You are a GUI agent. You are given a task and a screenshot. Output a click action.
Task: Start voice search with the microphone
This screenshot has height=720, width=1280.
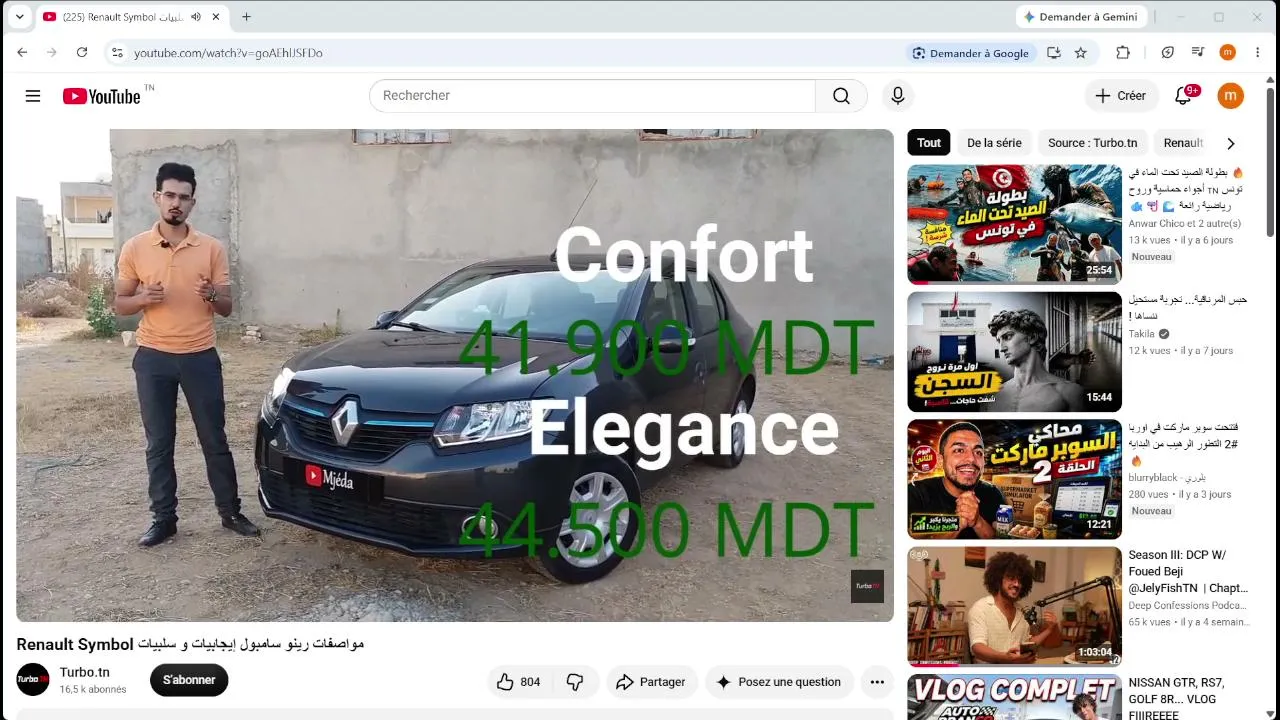tap(898, 96)
